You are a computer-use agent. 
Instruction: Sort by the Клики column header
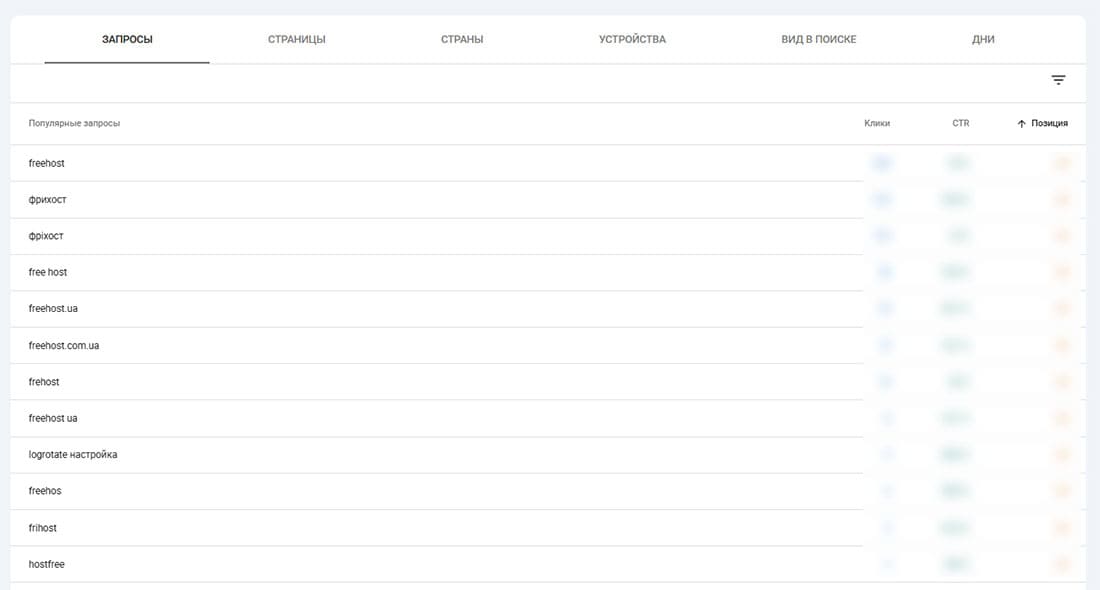click(x=877, y=123)
